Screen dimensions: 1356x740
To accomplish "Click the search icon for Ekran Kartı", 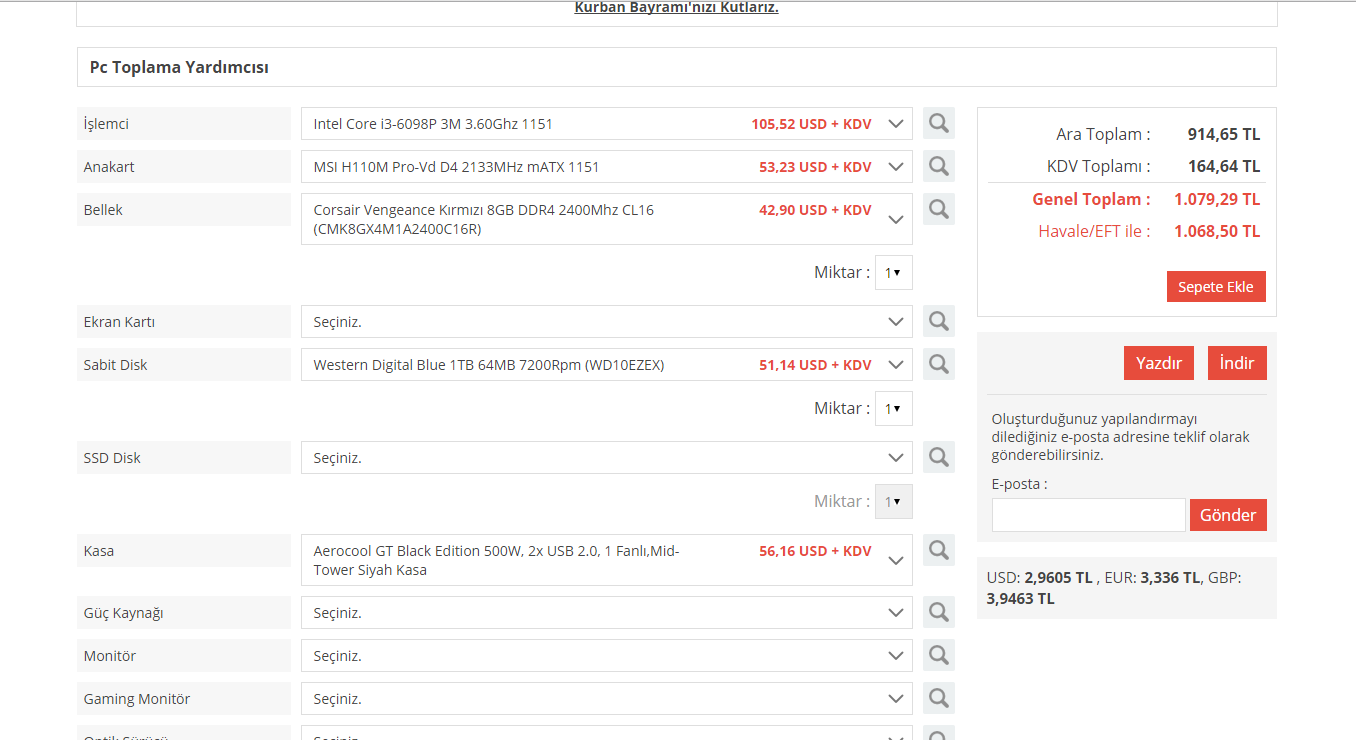I will pyautogui.click(x=938, y=321).
